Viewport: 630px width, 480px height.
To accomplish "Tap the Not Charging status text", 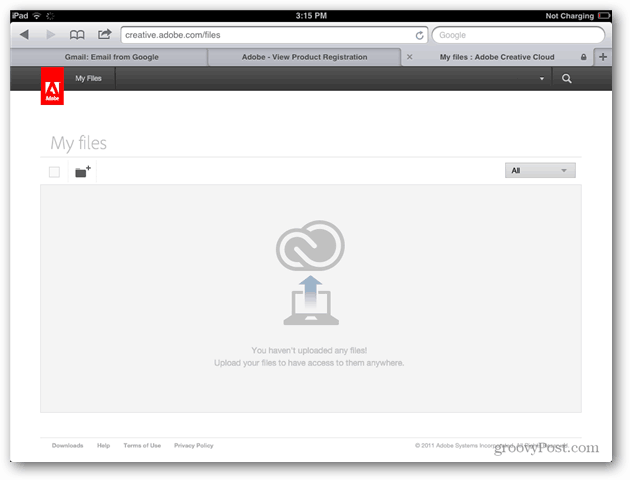I will pos(569,16).
